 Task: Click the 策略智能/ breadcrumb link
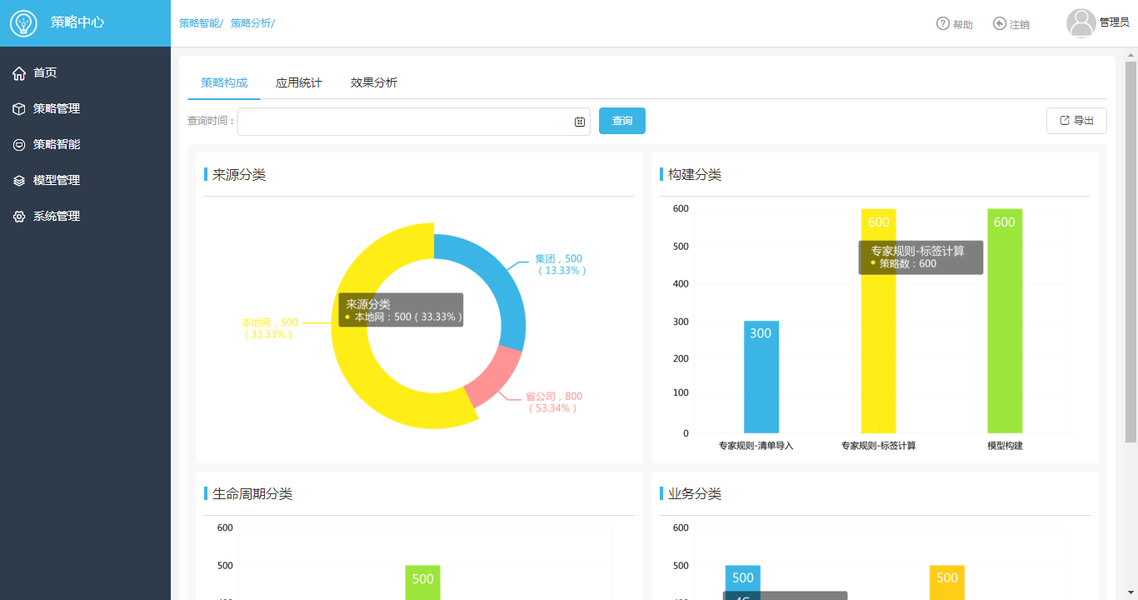(201, 23)
